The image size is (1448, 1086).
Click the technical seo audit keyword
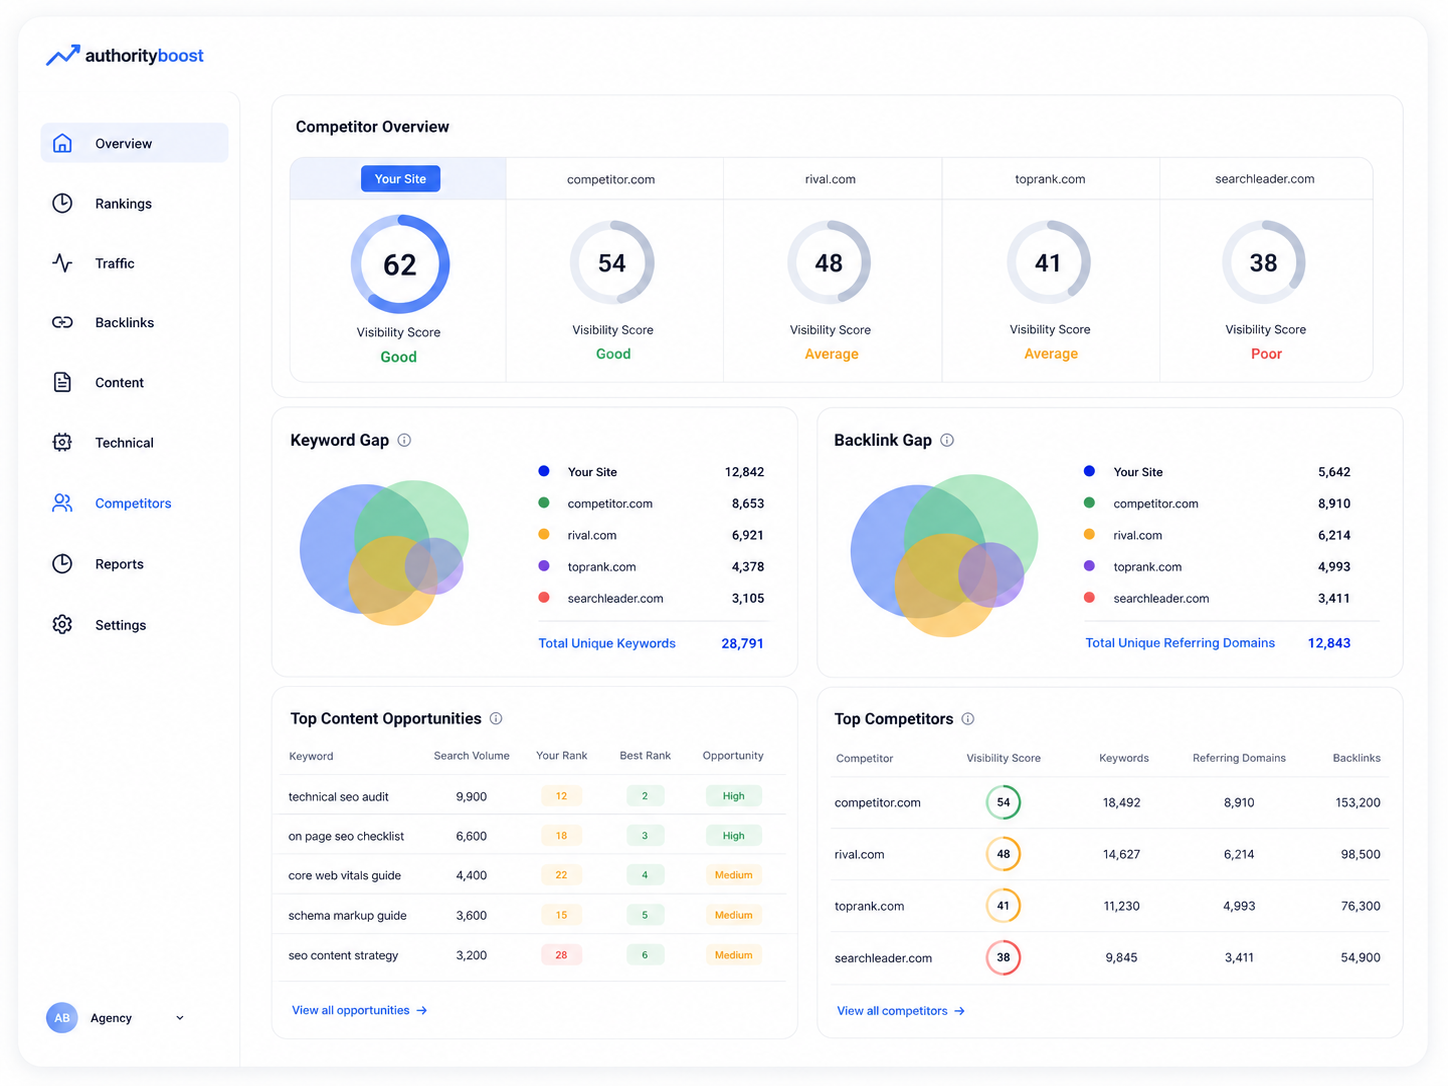click(x=338, y=797)
